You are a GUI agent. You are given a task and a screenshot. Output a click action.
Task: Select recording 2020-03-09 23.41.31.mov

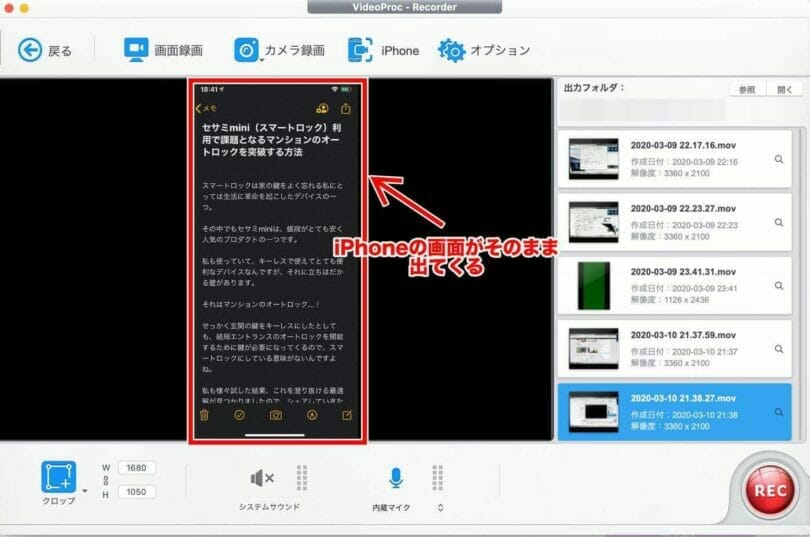675,286
